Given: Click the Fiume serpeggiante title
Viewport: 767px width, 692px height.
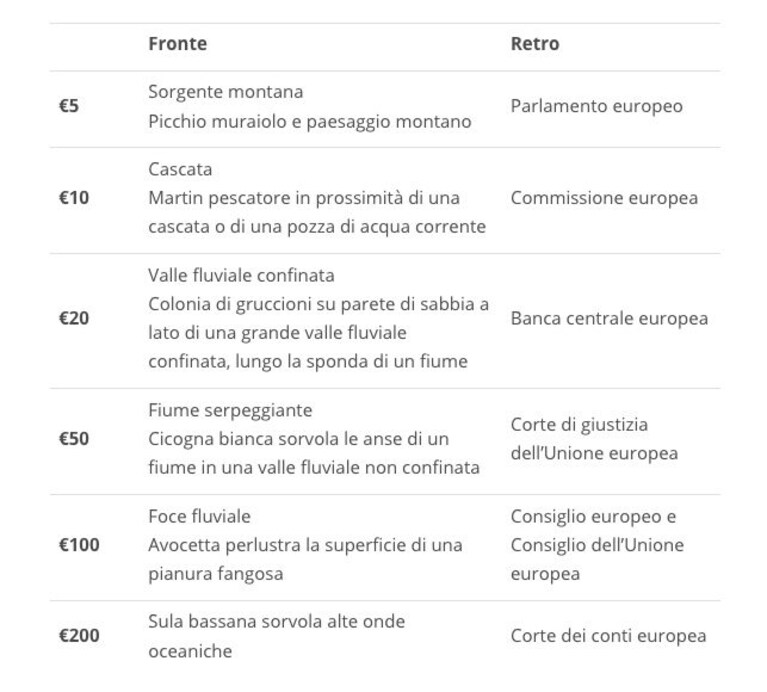Looking at the screenshot, I should click(x=230, y=410).
